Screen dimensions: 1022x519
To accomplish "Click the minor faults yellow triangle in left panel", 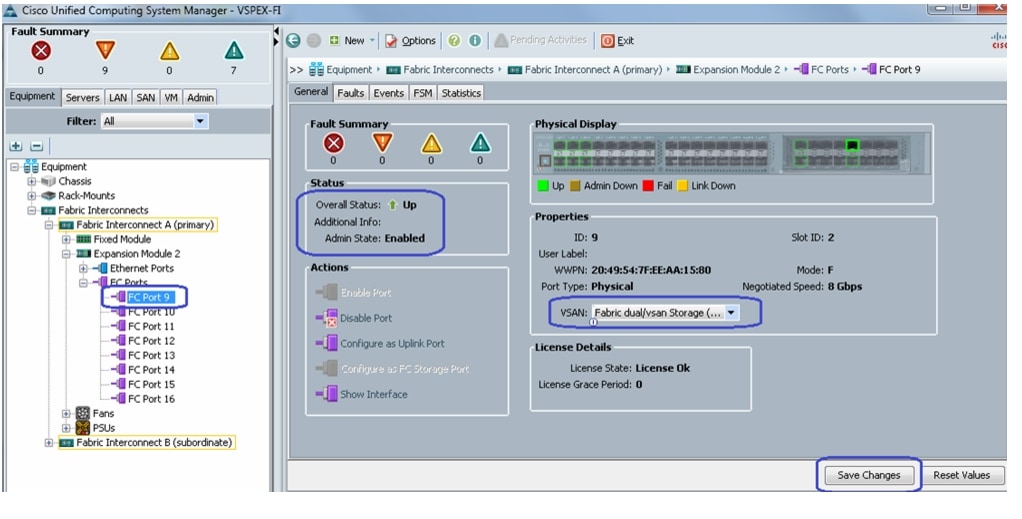I will pyautogui.click(x=169, y=51).
